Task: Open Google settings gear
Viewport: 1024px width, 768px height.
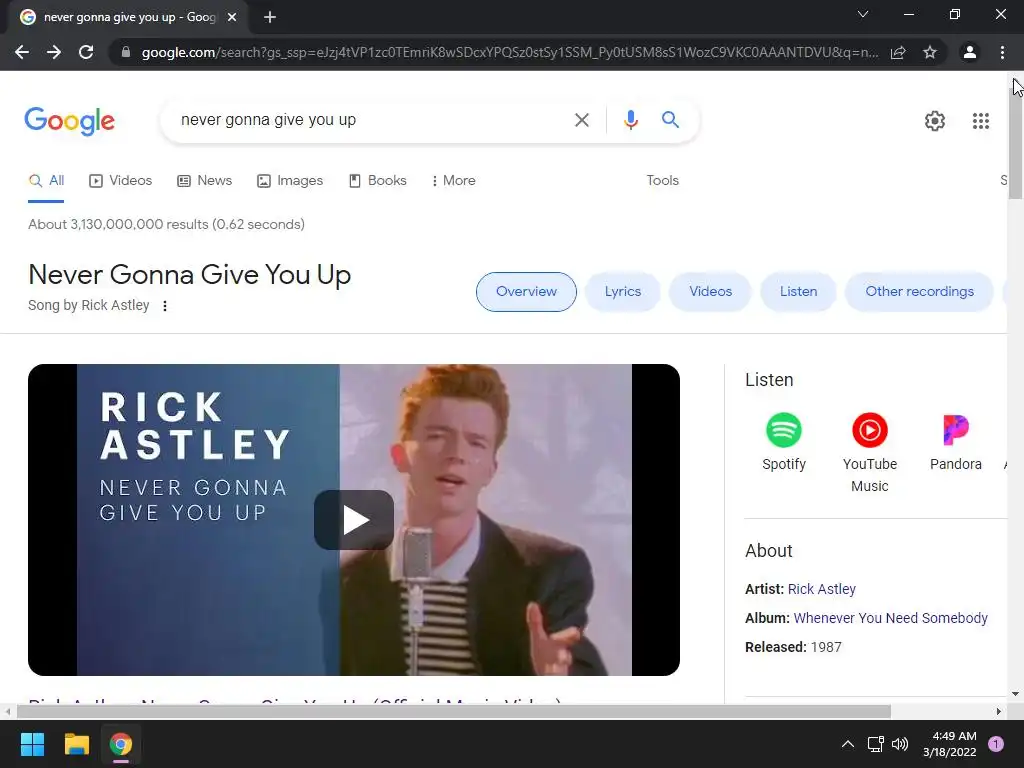Action: pyautogui.click(x=935, y=121)
